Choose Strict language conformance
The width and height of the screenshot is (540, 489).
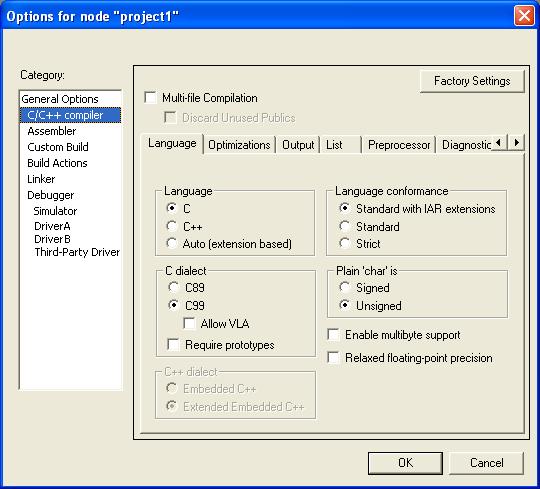344,243
